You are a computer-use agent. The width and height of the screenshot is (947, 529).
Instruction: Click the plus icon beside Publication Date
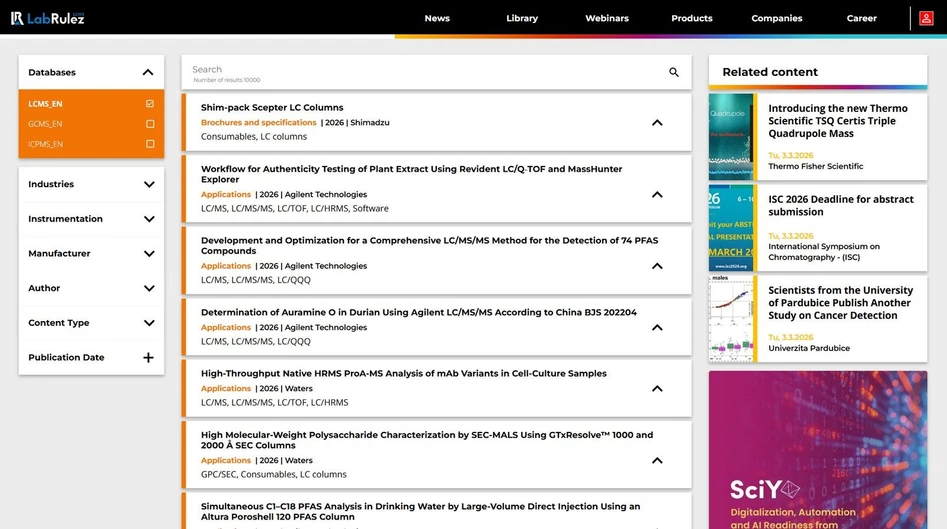tap(148, 358)
